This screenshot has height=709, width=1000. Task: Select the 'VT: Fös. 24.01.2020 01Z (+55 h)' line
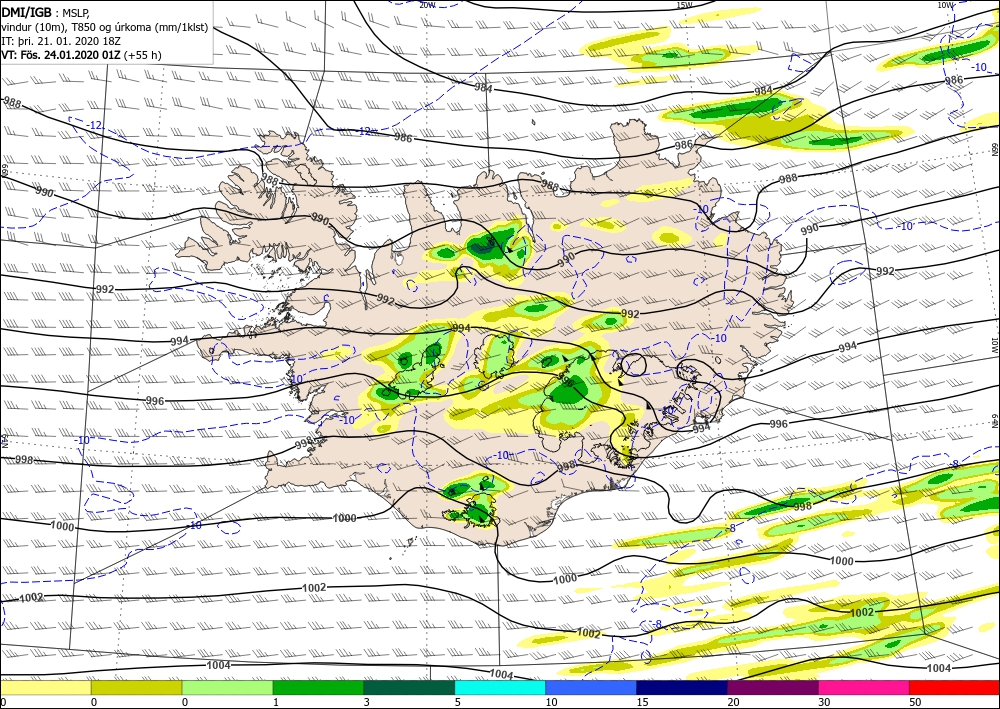point(82,55)
